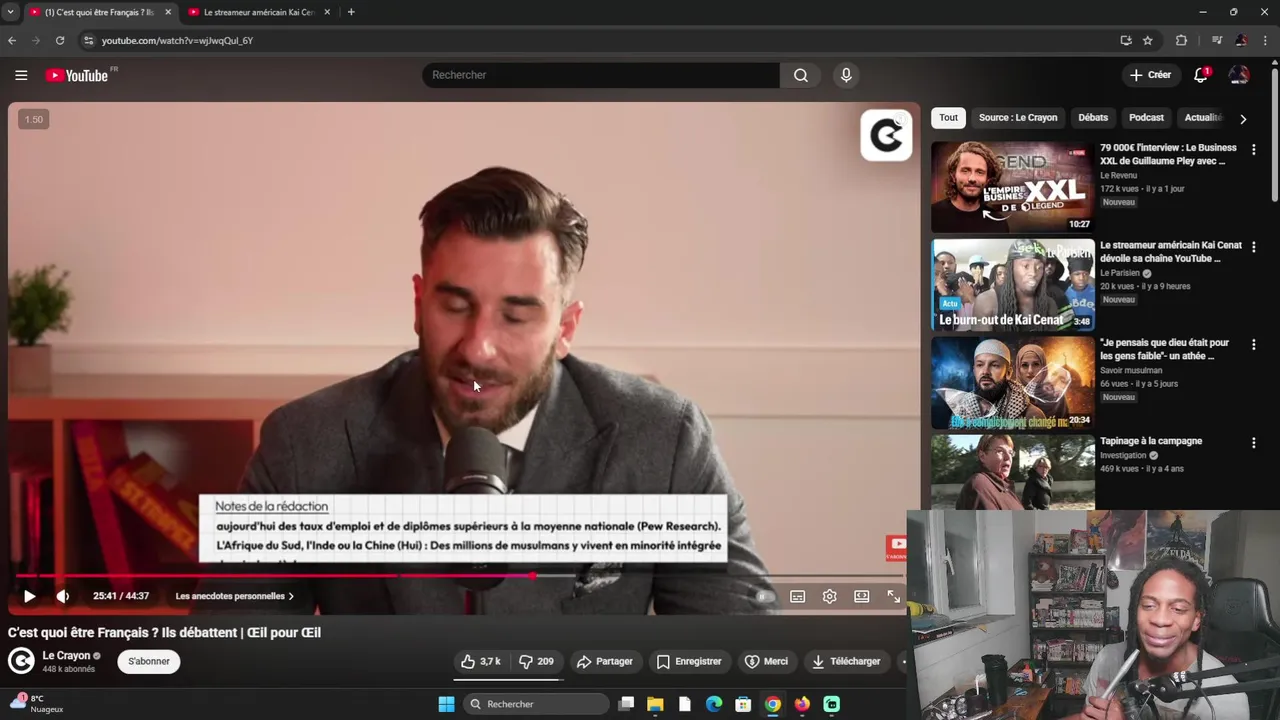
Task: Switch to 'Le streameur américain Kai Cen' tab
Action: [259, 12]
